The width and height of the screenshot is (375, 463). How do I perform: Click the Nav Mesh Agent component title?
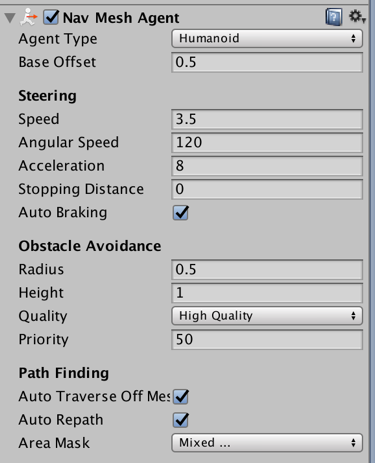tap(121, 18)
